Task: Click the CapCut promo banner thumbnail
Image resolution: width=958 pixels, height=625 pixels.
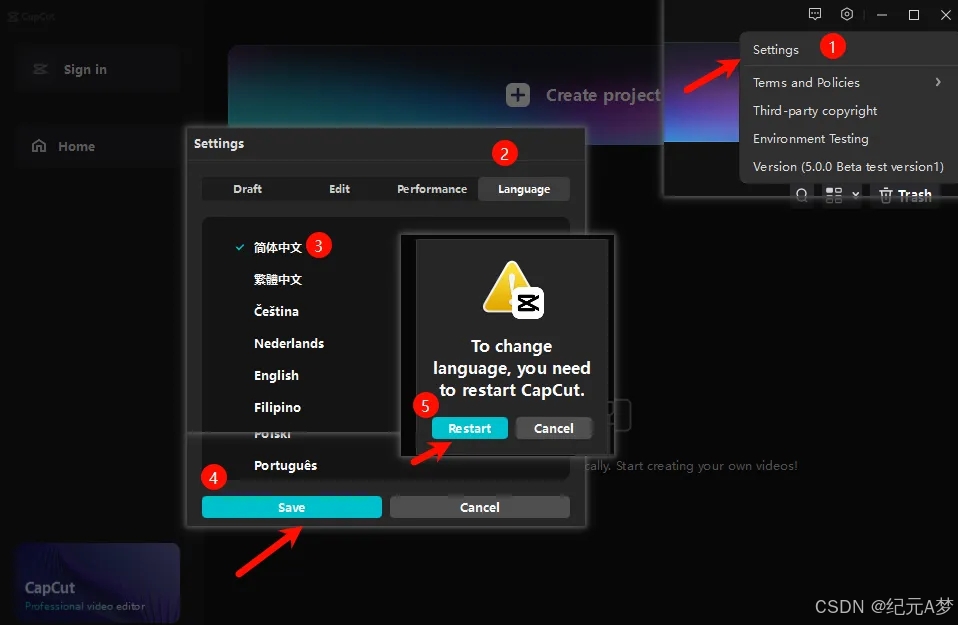Action: click(98, 582)
